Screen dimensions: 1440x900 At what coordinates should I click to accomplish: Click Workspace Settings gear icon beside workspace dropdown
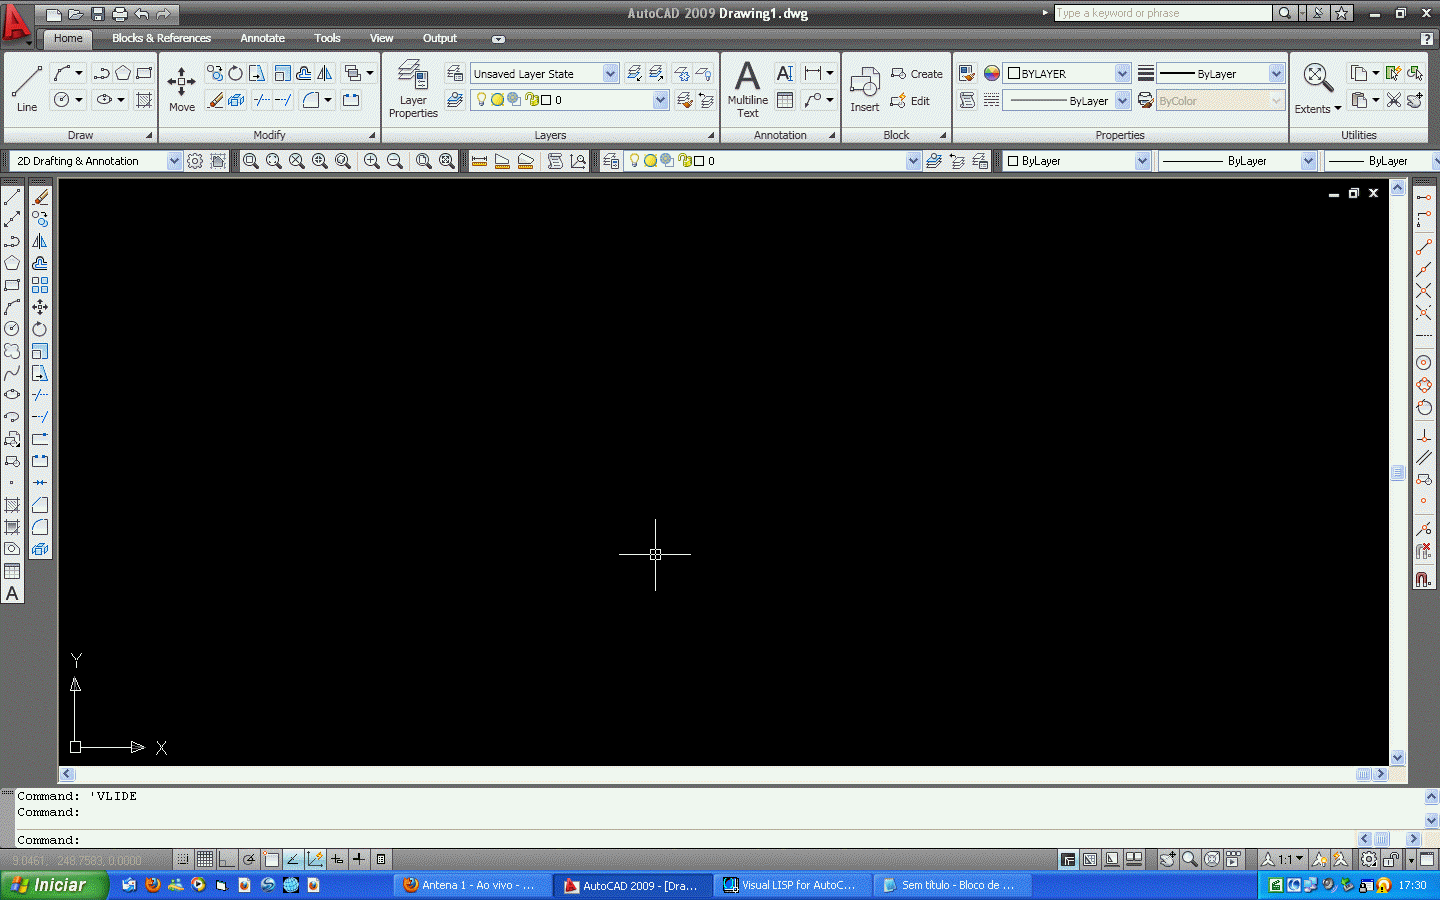195,161
